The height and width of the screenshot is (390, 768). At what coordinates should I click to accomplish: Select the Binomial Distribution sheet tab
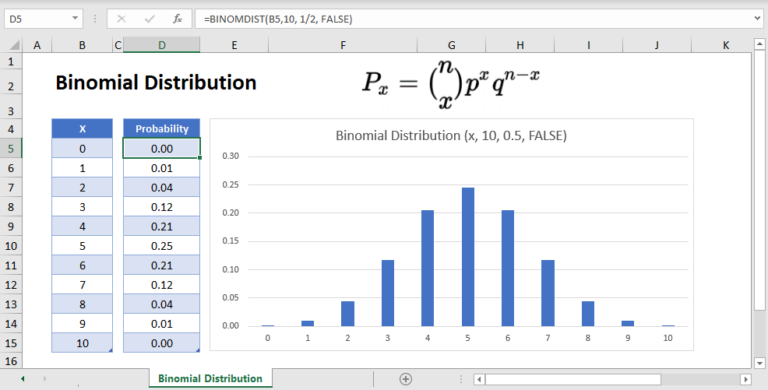pyautogui.click(x=210, y=378)
